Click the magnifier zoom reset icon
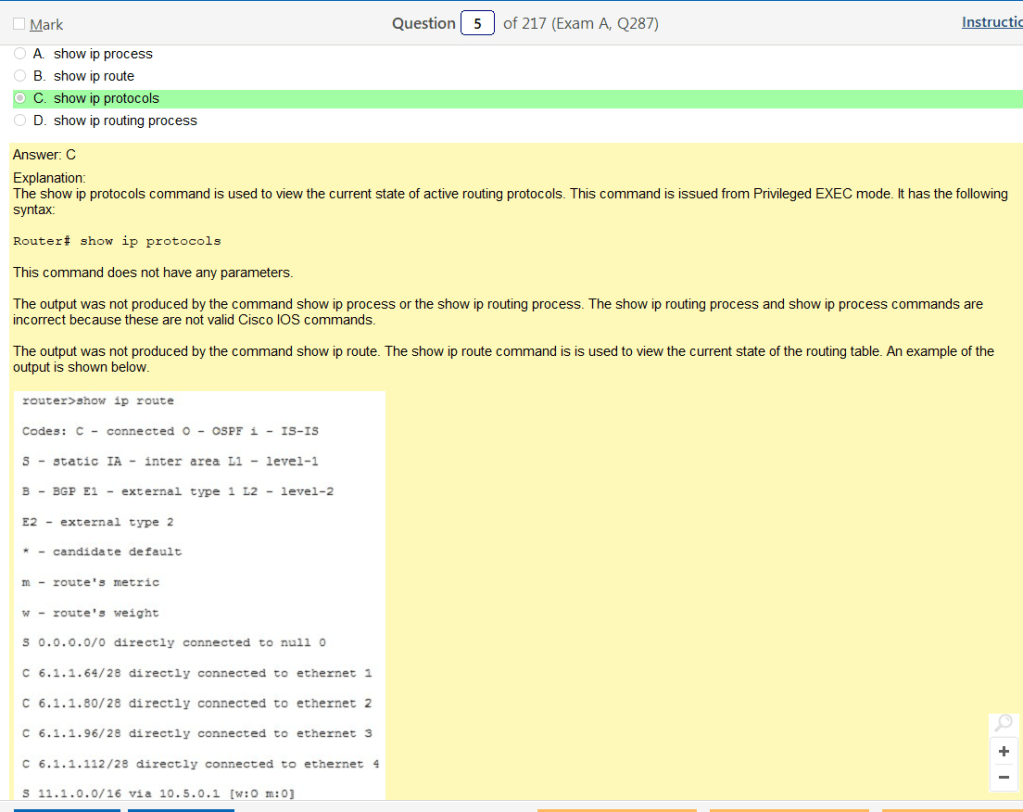This screenshot has width=1023, height=812. pos(1003,722)
